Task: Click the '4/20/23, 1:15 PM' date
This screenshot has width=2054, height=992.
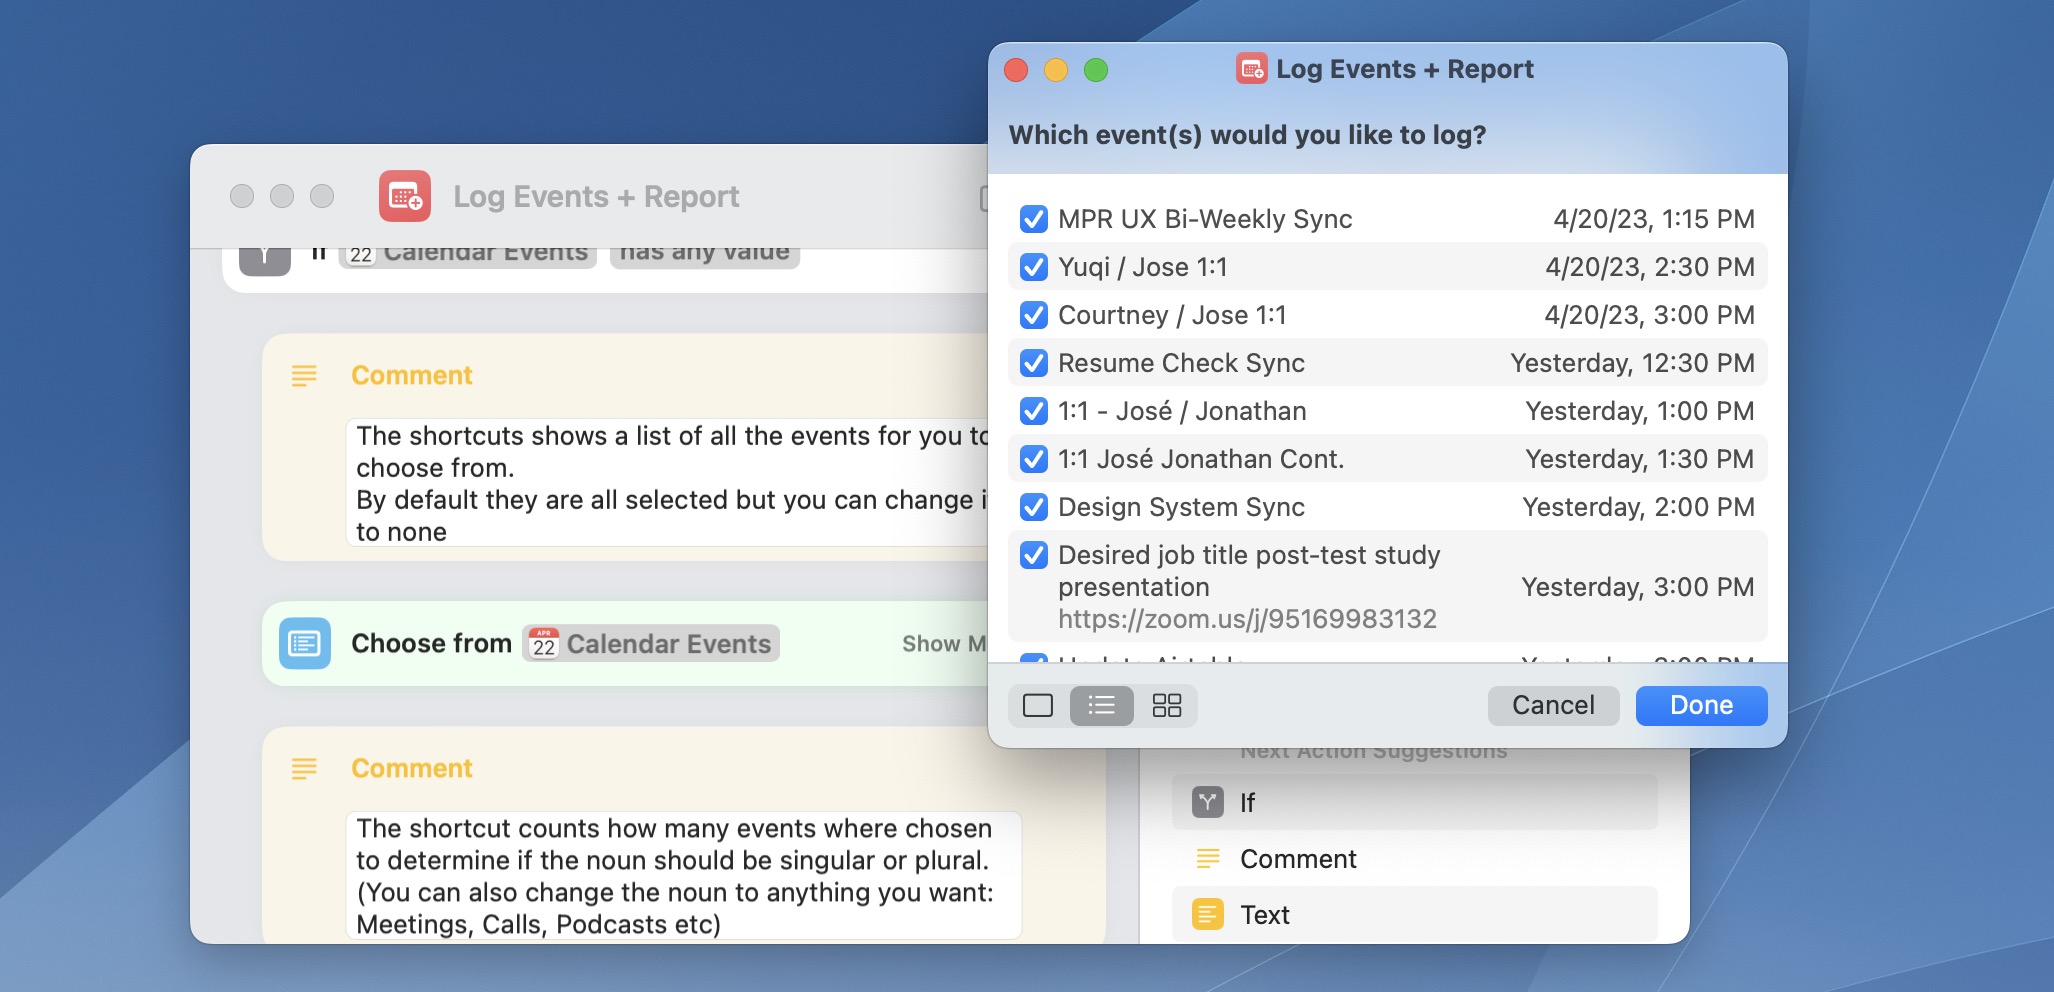Action: click(1654, 219)
